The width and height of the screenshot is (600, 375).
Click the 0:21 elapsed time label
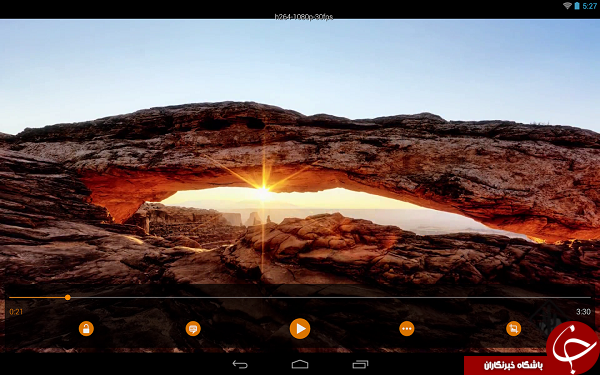(x=16, y=312)
